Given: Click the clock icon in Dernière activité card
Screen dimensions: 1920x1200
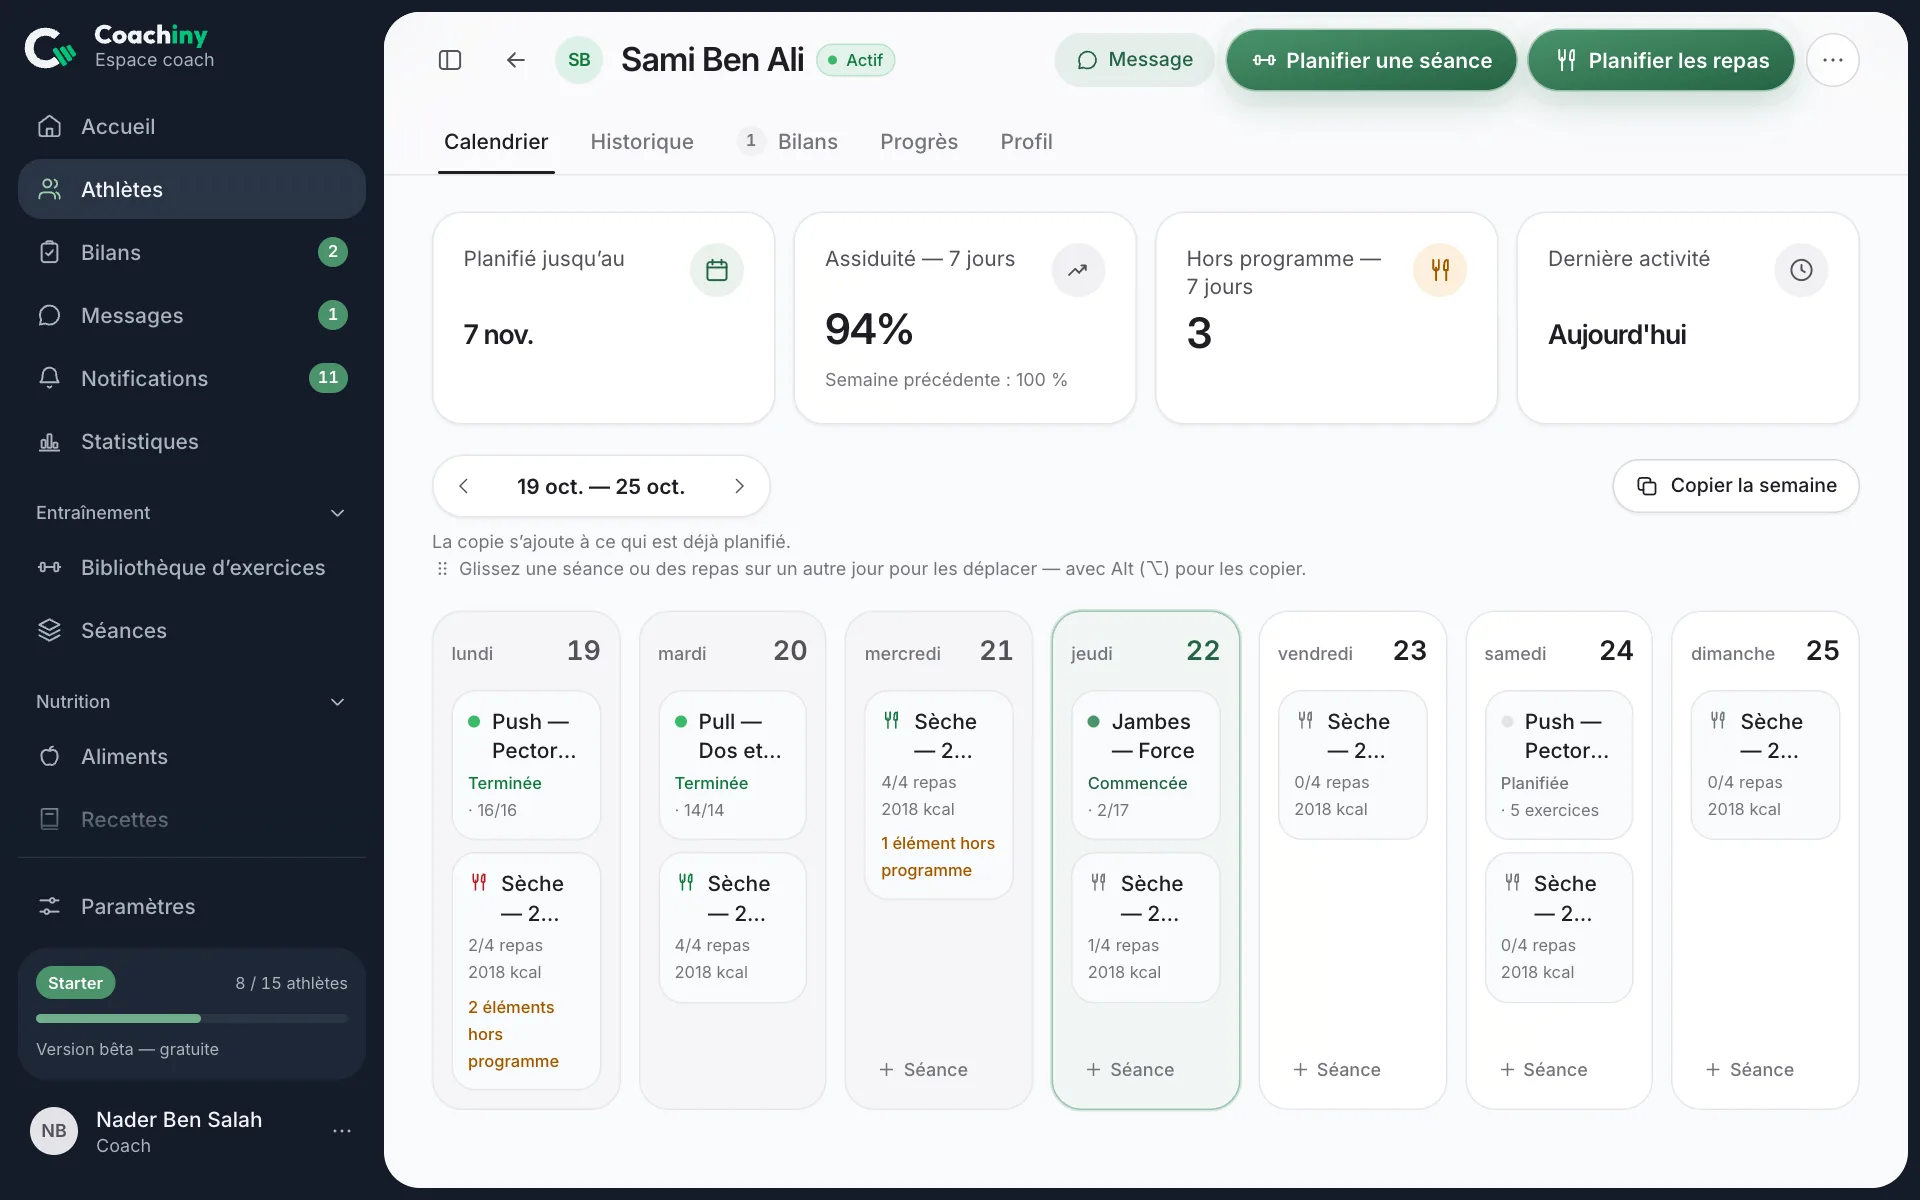Looking at the screenshot, I should coord(1800,270).
